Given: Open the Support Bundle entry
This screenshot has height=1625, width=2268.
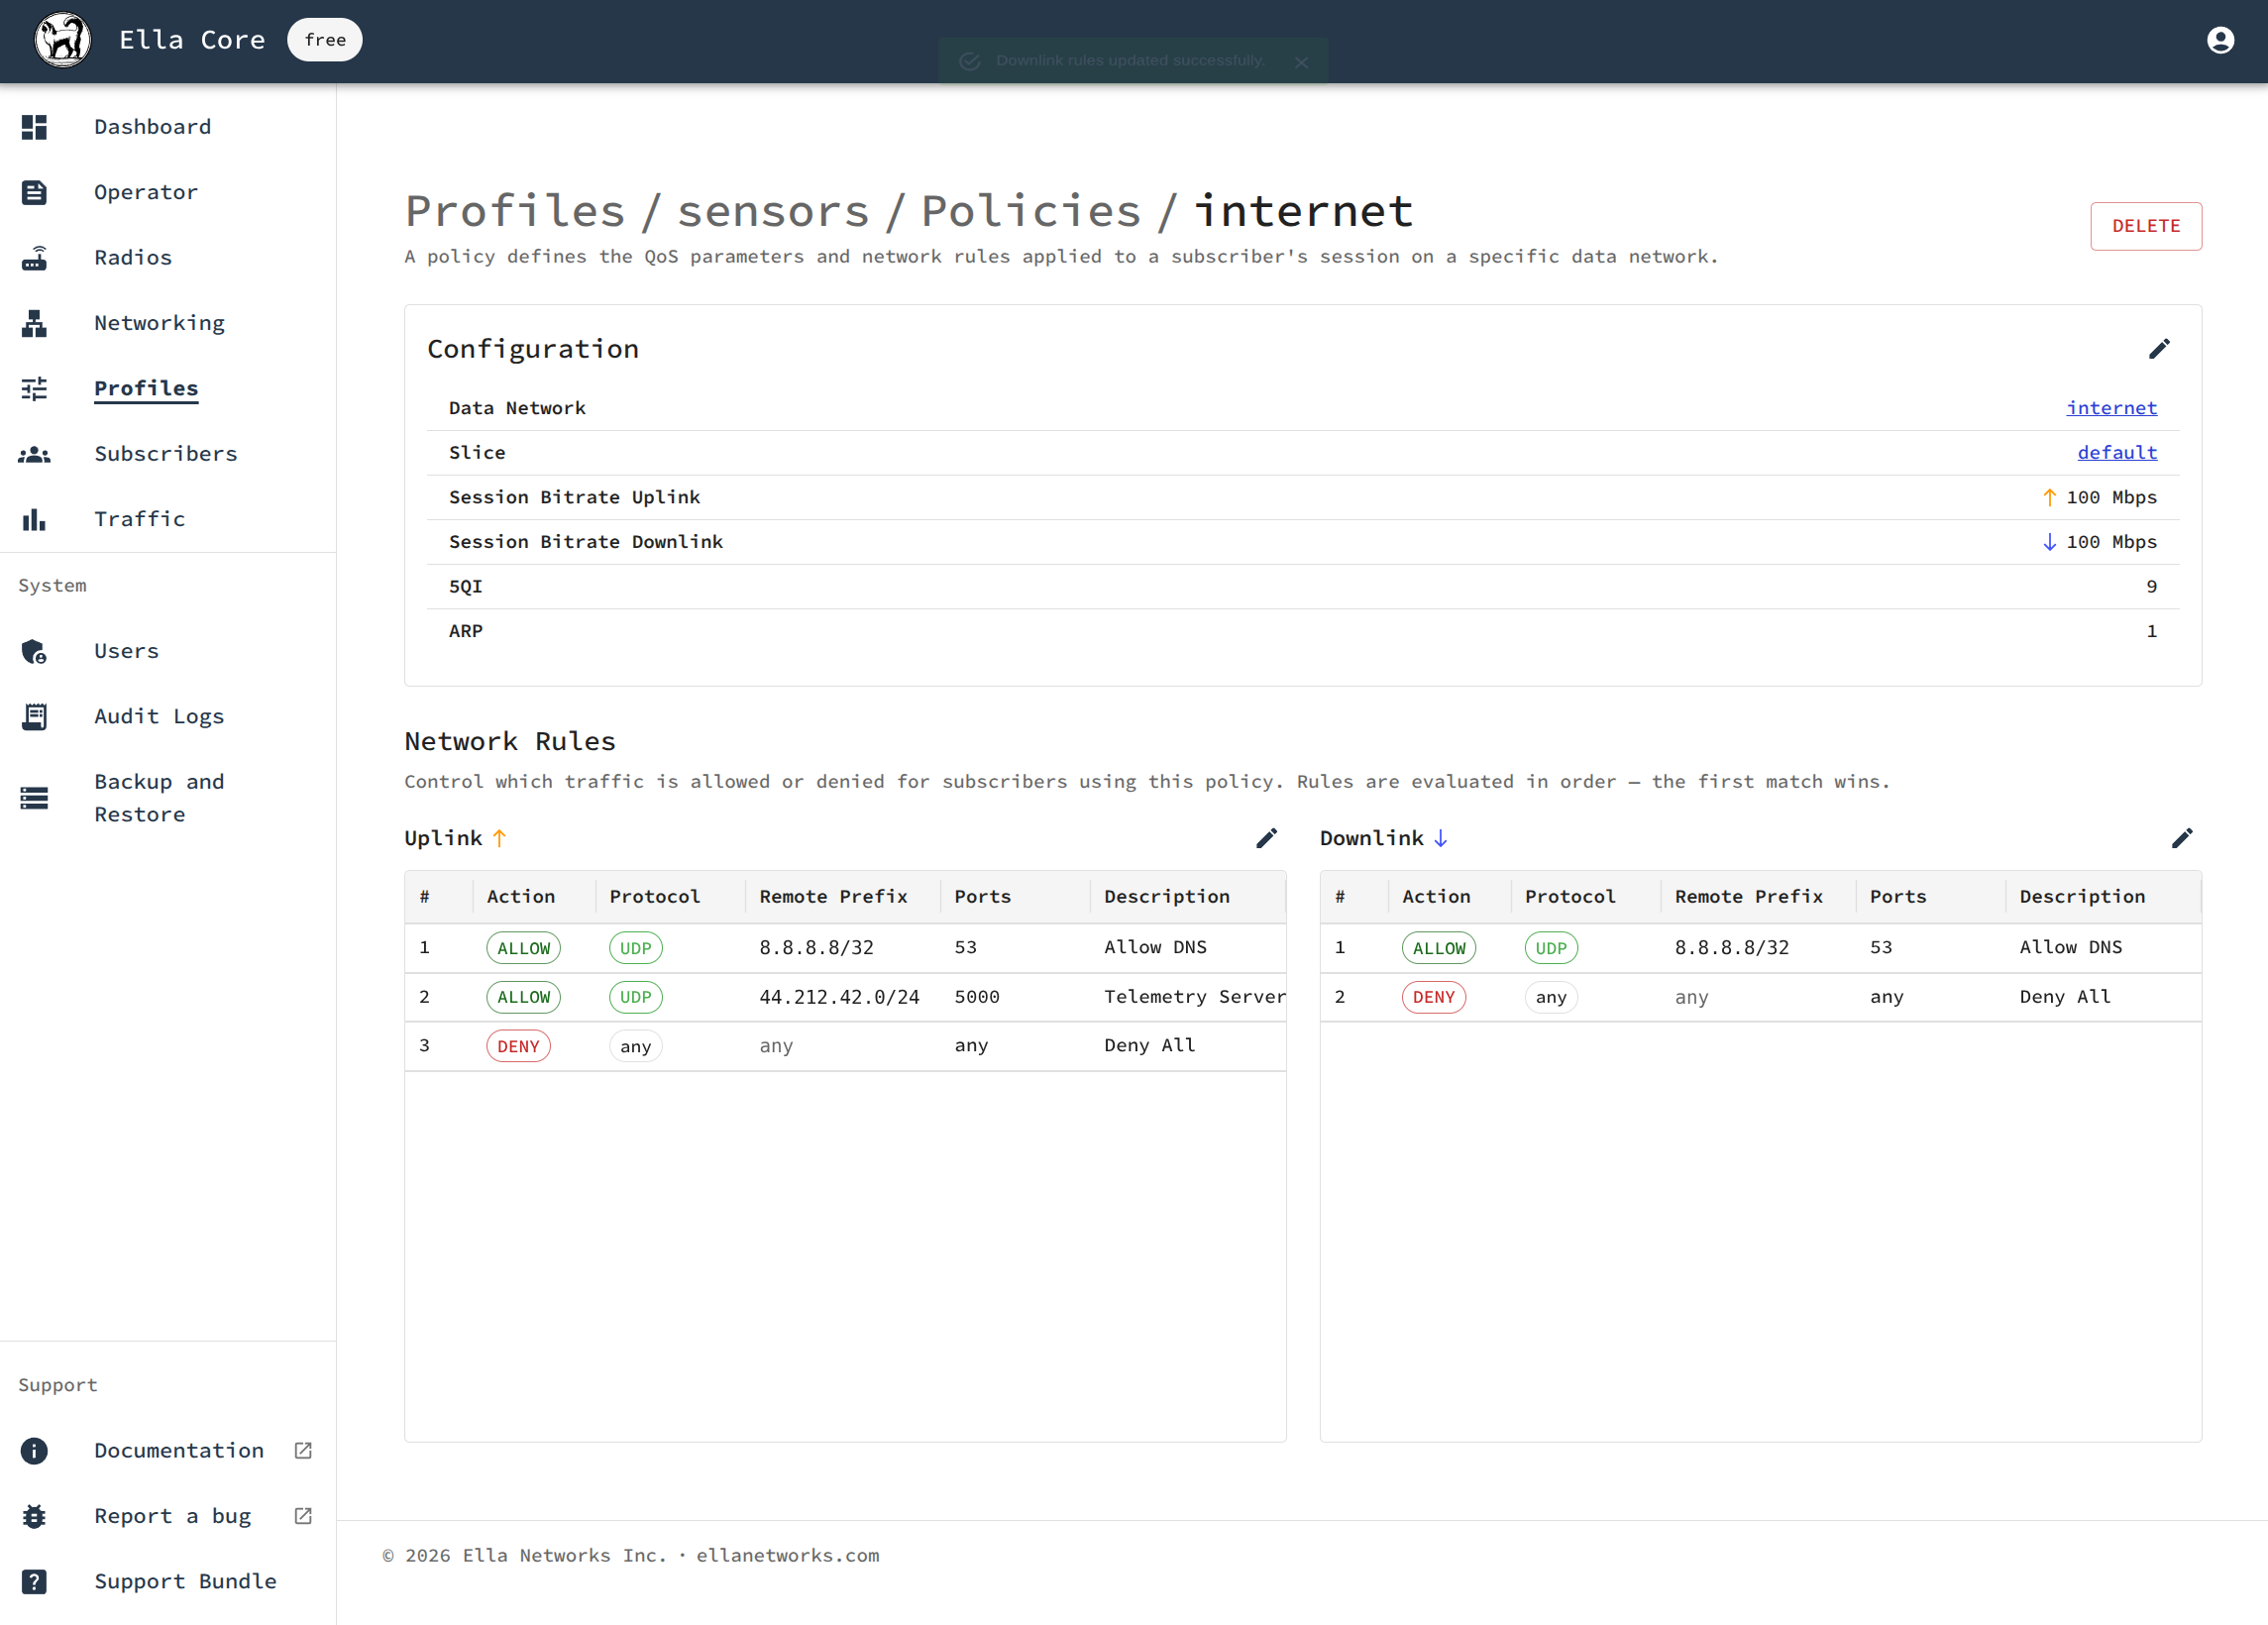Looking at the screenshot, I should tap(185, 1581).
